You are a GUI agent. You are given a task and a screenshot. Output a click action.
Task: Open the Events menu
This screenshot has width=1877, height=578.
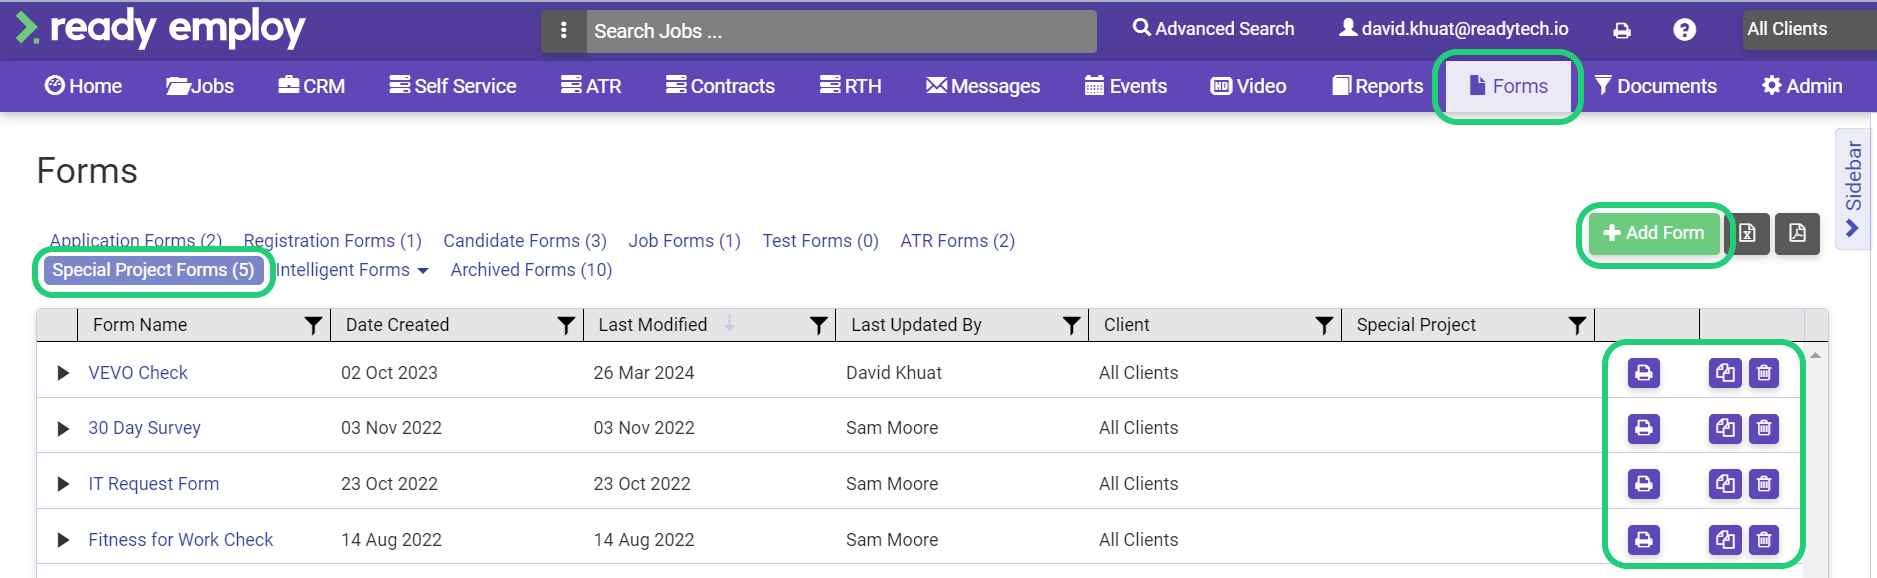(x=1125, y=86)
